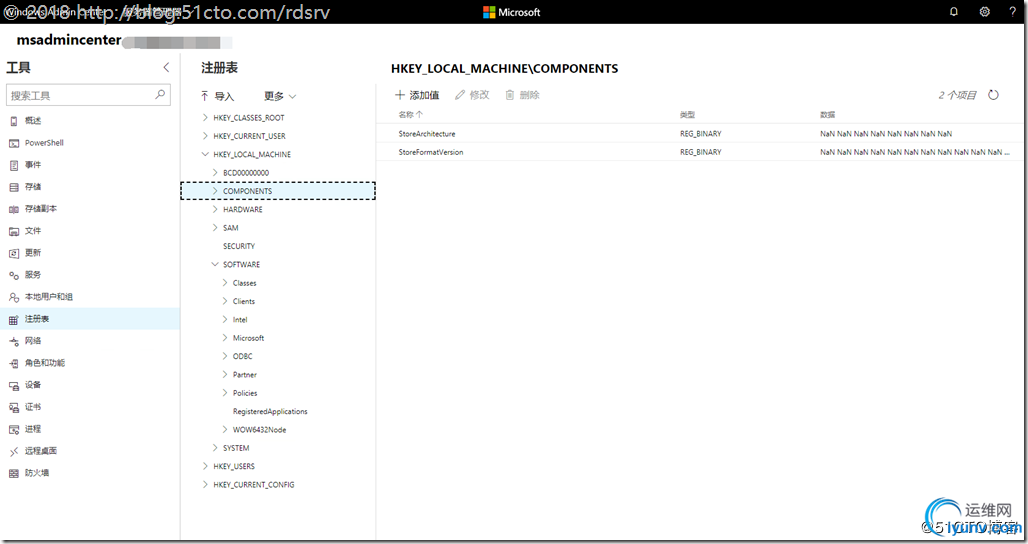Expand HARDWARE key

pos(215,209)
